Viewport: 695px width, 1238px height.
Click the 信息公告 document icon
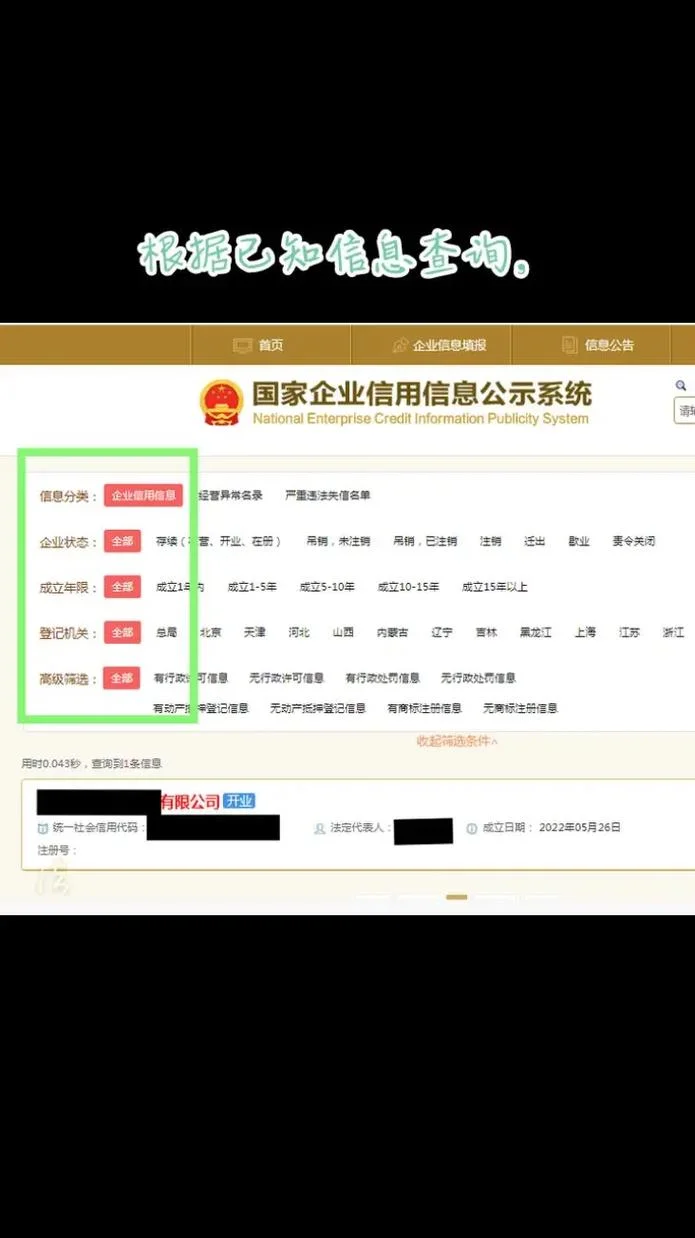(569, 345)
